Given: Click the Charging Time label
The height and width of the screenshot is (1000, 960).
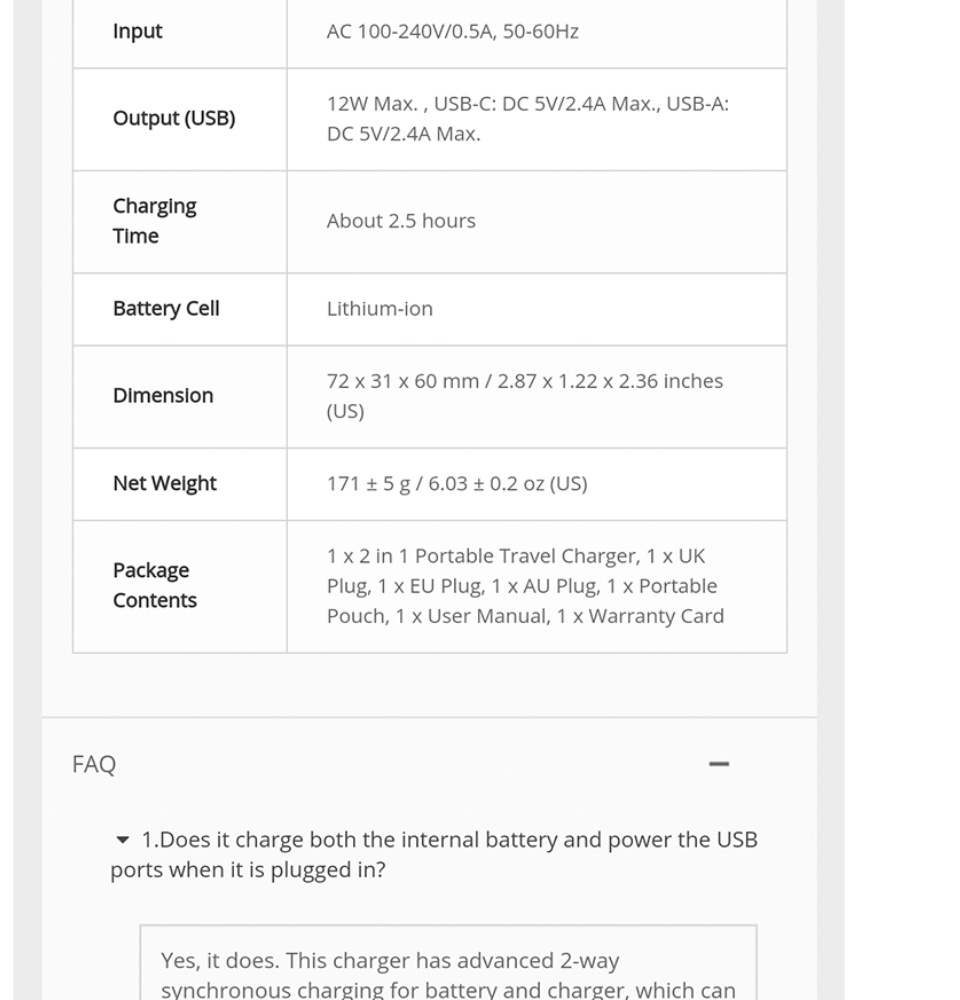Looking at the screenshot, I should pos(154,220).
